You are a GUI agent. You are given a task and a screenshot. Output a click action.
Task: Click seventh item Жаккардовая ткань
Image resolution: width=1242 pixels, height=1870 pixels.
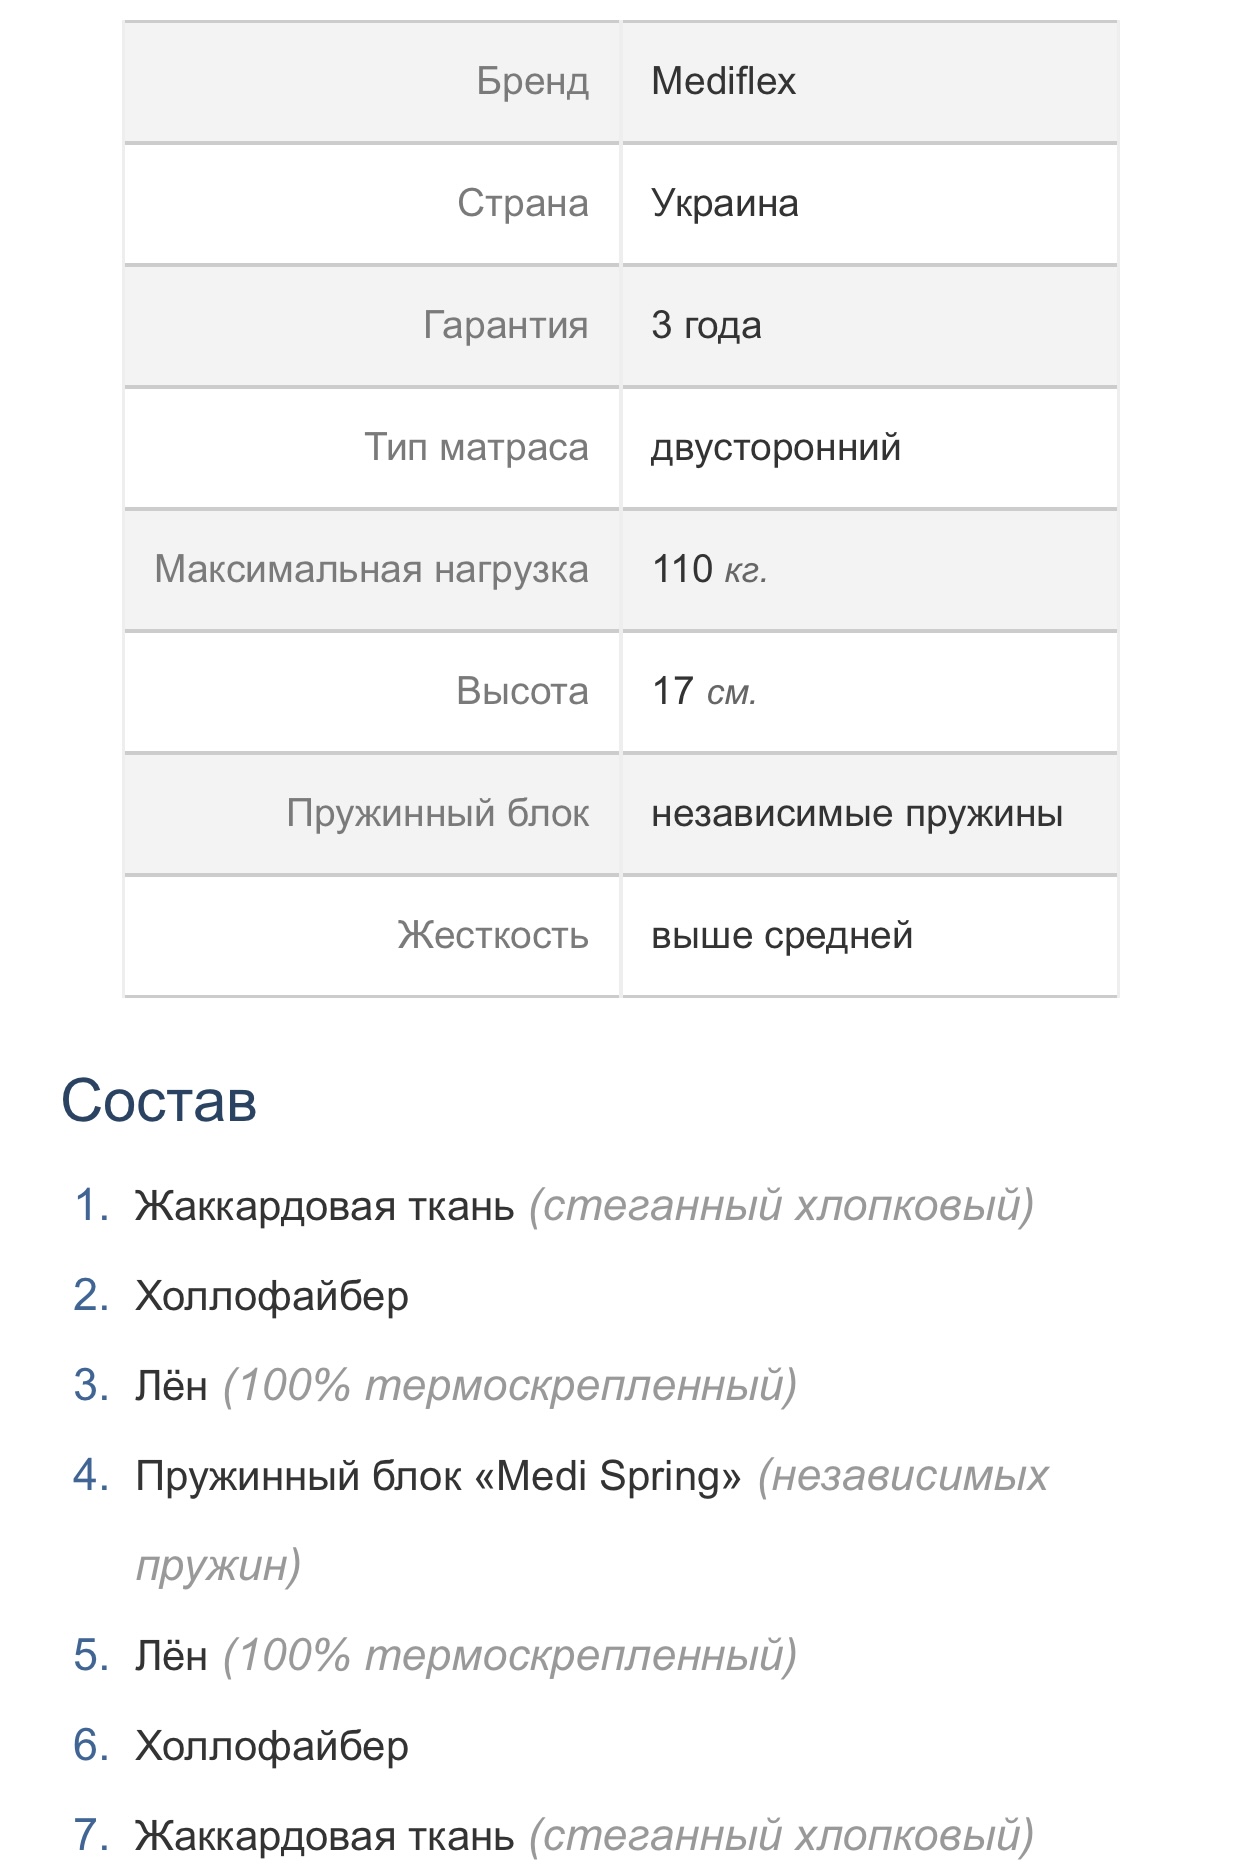[x=584, y=1836]
